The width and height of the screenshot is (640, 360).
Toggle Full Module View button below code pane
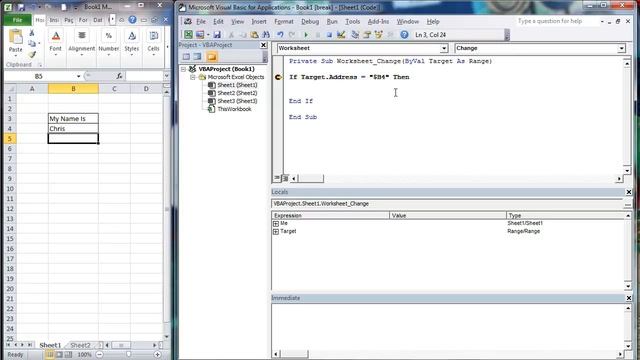click(x=285, y=178)
